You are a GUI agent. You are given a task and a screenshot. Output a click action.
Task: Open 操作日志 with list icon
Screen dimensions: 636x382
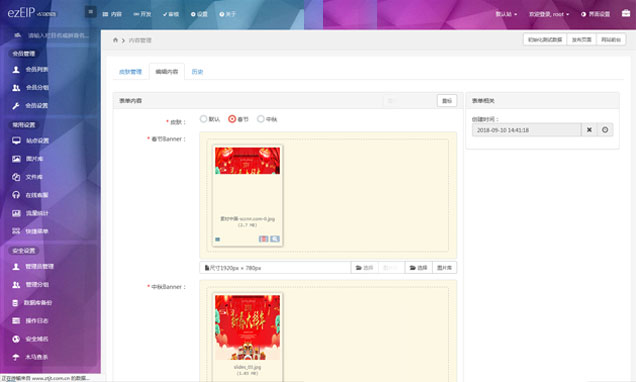pyautogui.click(x=30, y=321)
